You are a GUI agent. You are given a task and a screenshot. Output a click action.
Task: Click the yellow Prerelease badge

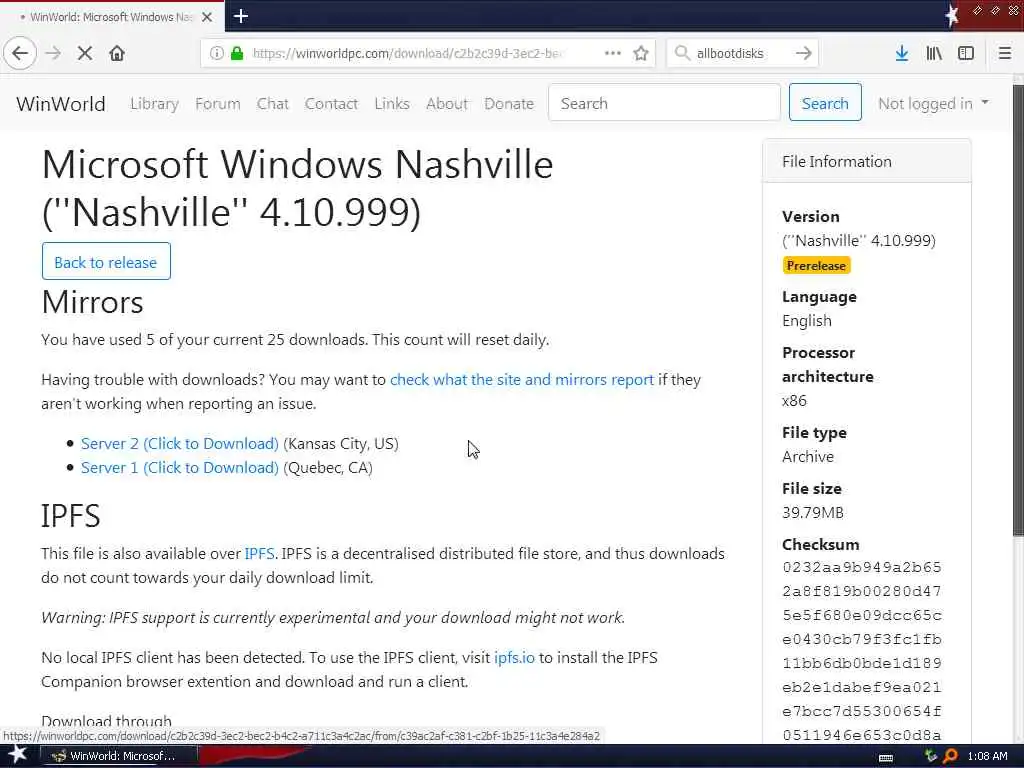[x=816, y=265]
